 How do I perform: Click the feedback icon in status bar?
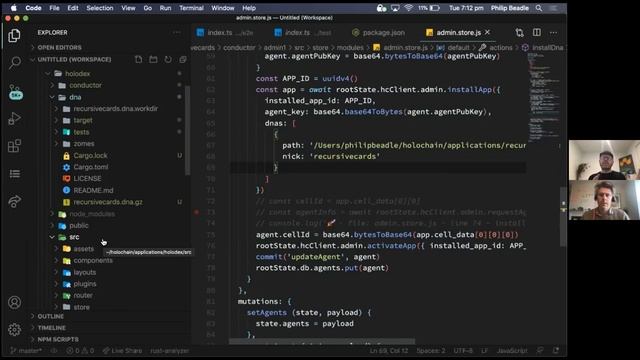pos(540,351)
